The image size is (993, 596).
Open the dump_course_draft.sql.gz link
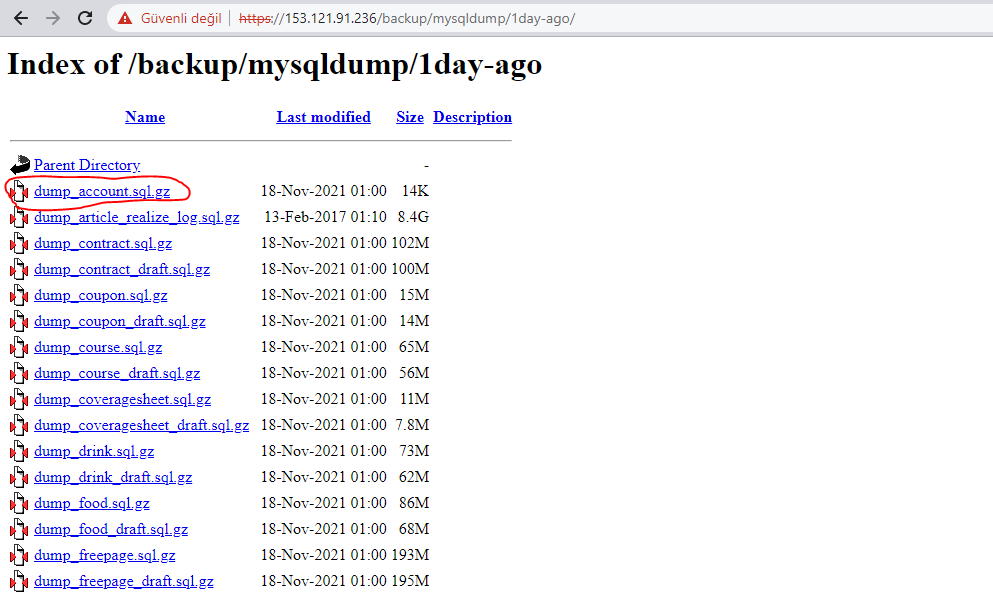(117, 373)
